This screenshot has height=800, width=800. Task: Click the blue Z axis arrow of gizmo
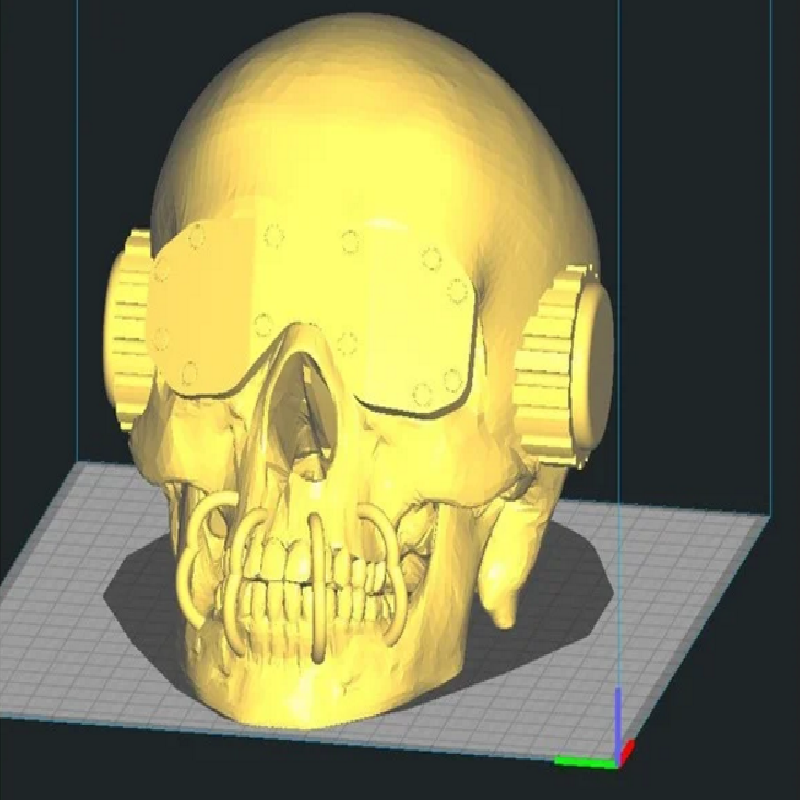pyautogui.click(x=618, y=723)
